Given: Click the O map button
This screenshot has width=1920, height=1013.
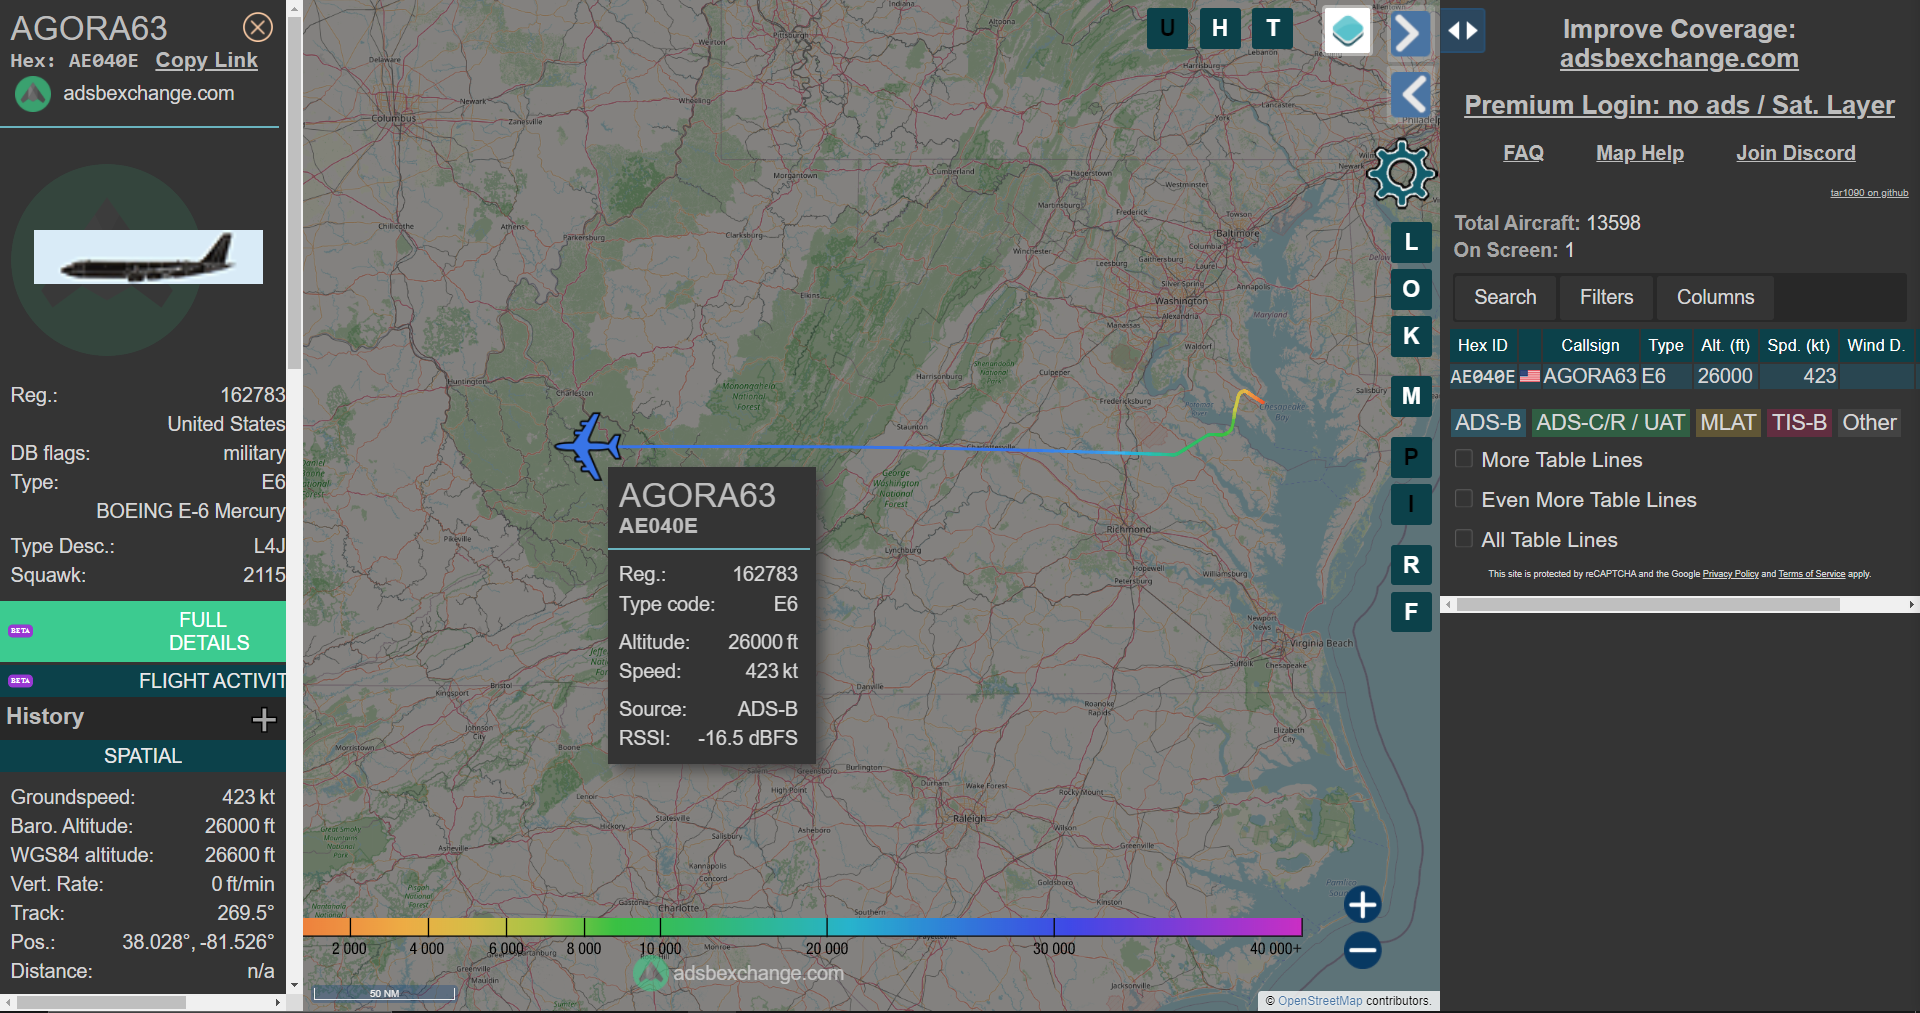Looking at the screenshot, I should click(1411, 289).
